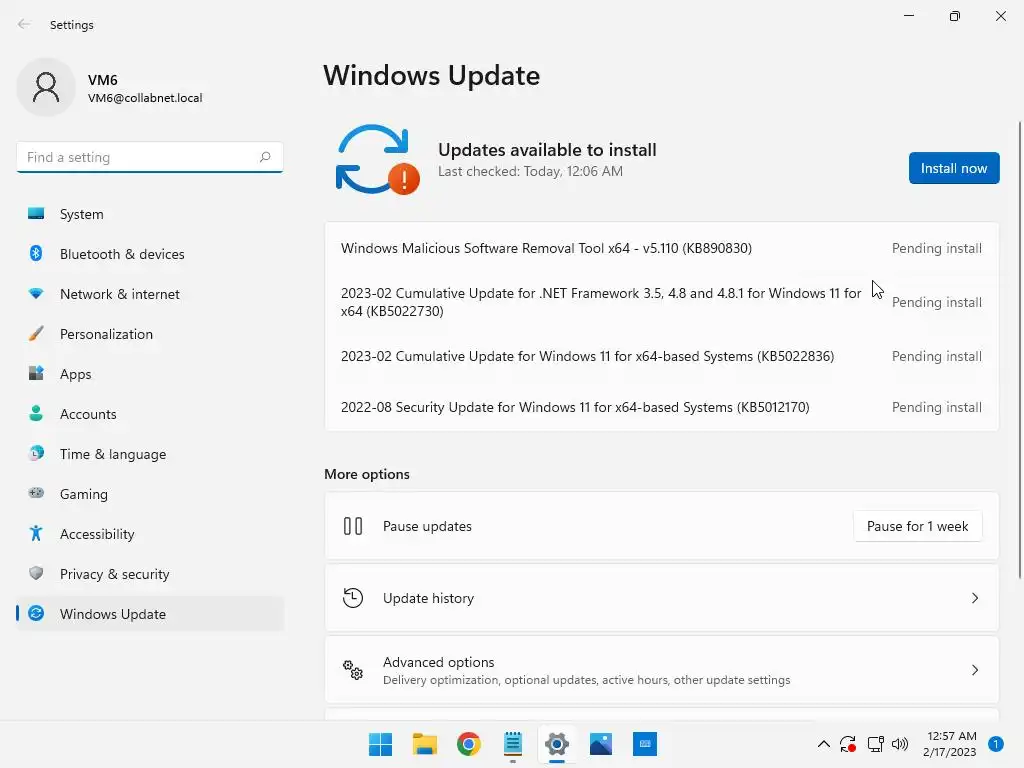Open the System settings page
This screenshot has width=1024, height=768.
coord(150,214)
